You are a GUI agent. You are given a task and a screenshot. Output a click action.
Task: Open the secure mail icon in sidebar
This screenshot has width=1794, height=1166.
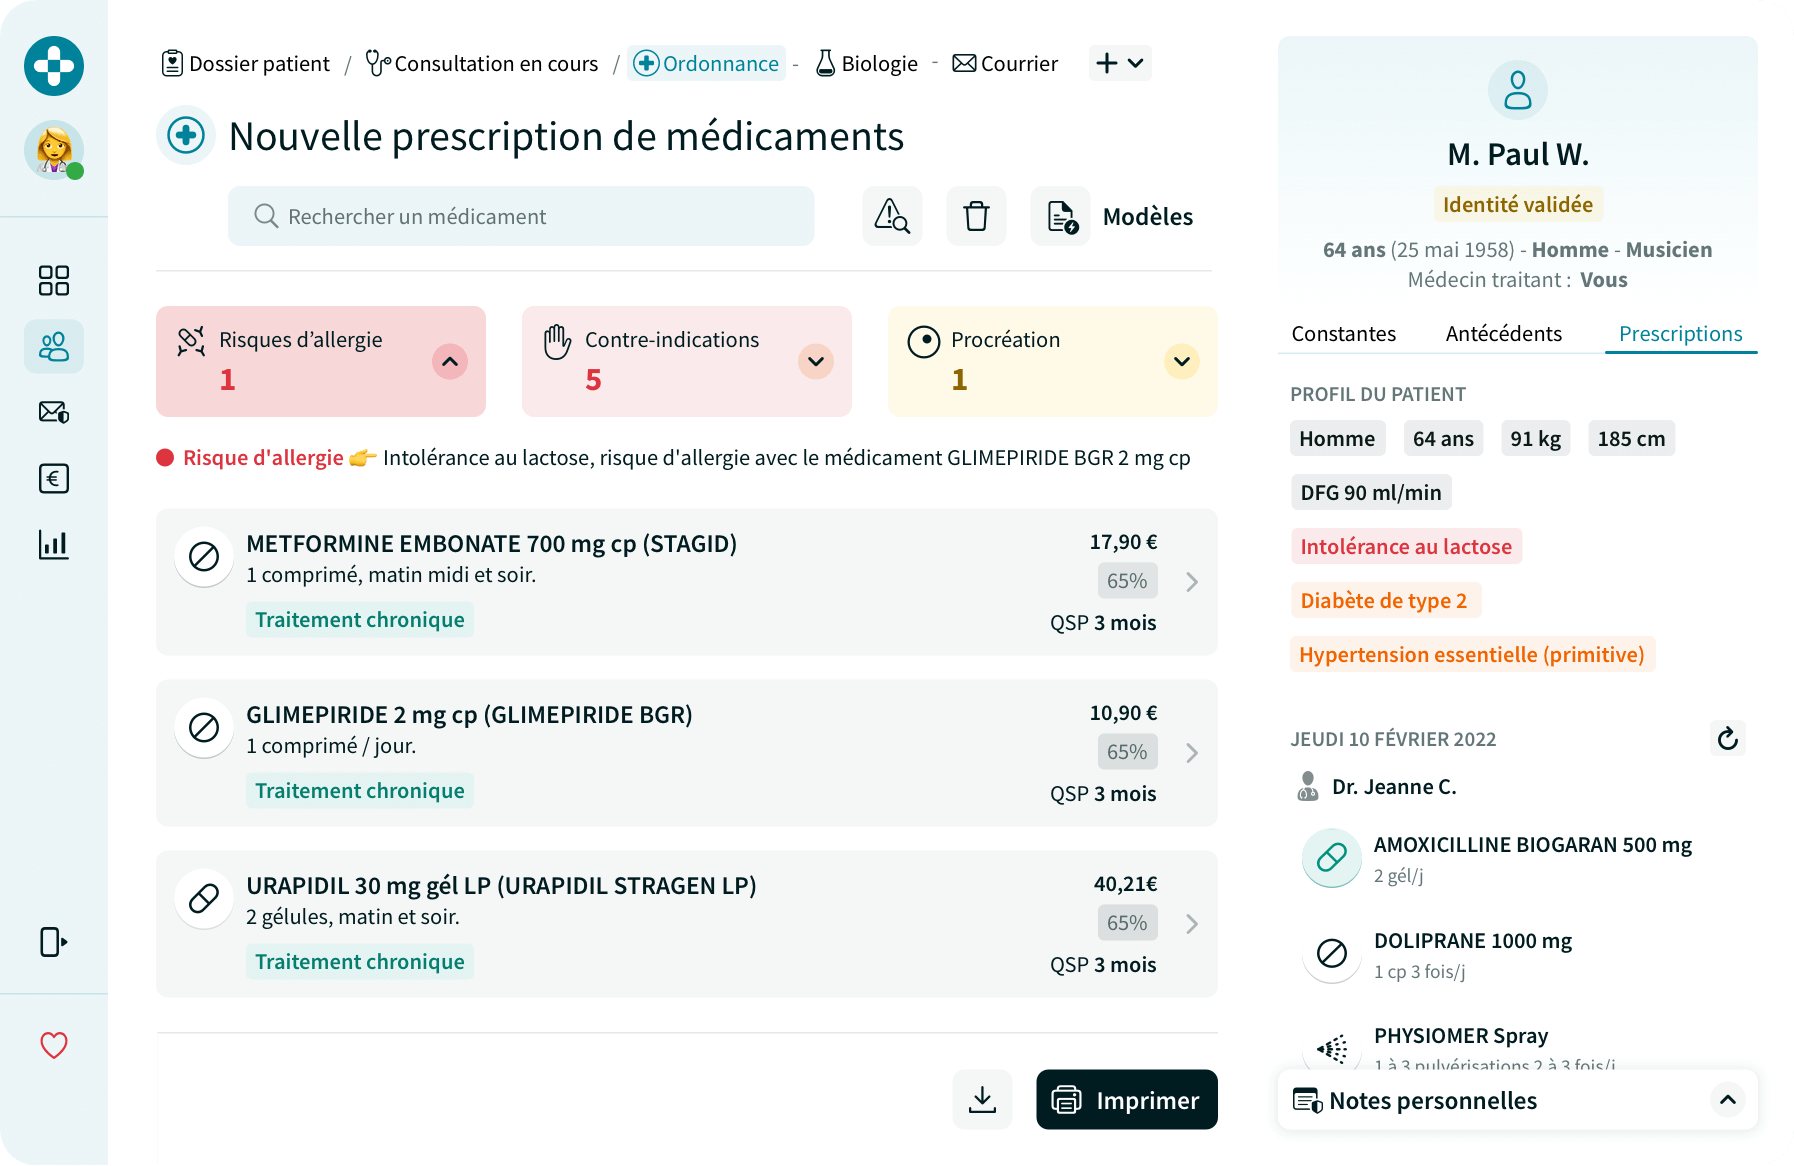54,412
